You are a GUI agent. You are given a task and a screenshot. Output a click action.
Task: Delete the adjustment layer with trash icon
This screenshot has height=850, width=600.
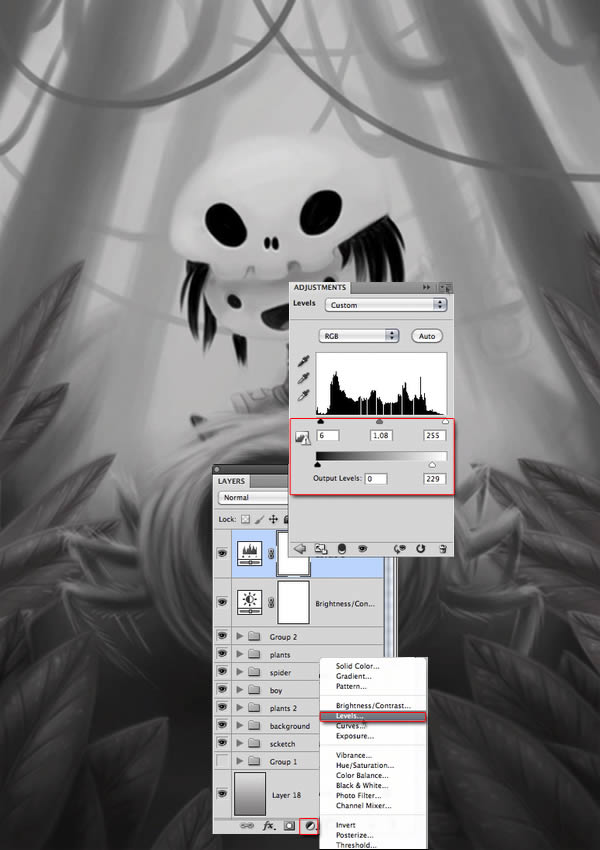pos(443,549)
